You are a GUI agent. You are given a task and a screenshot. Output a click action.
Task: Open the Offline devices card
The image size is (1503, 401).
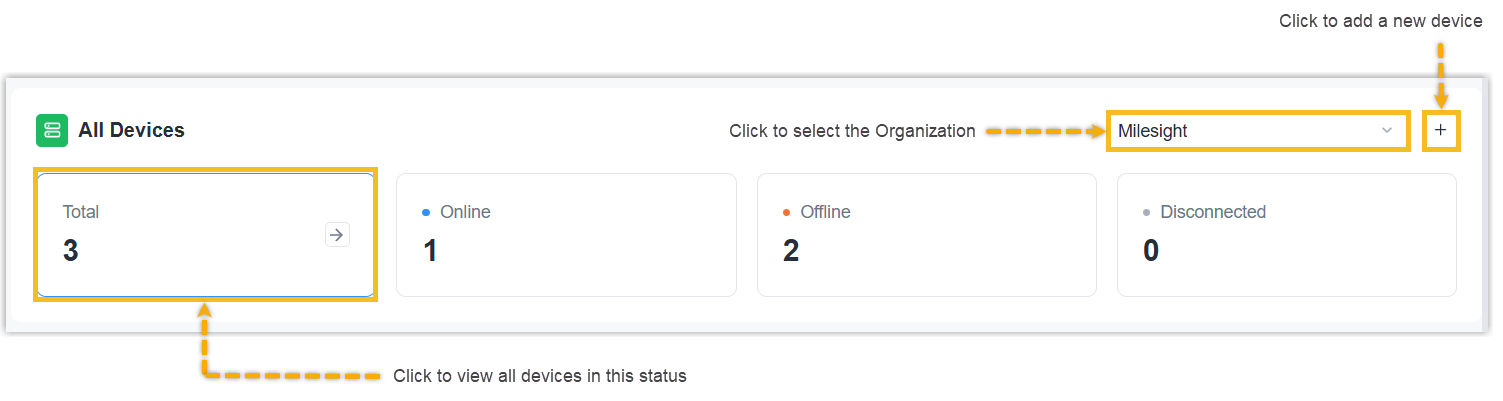[x=926, y=235]
